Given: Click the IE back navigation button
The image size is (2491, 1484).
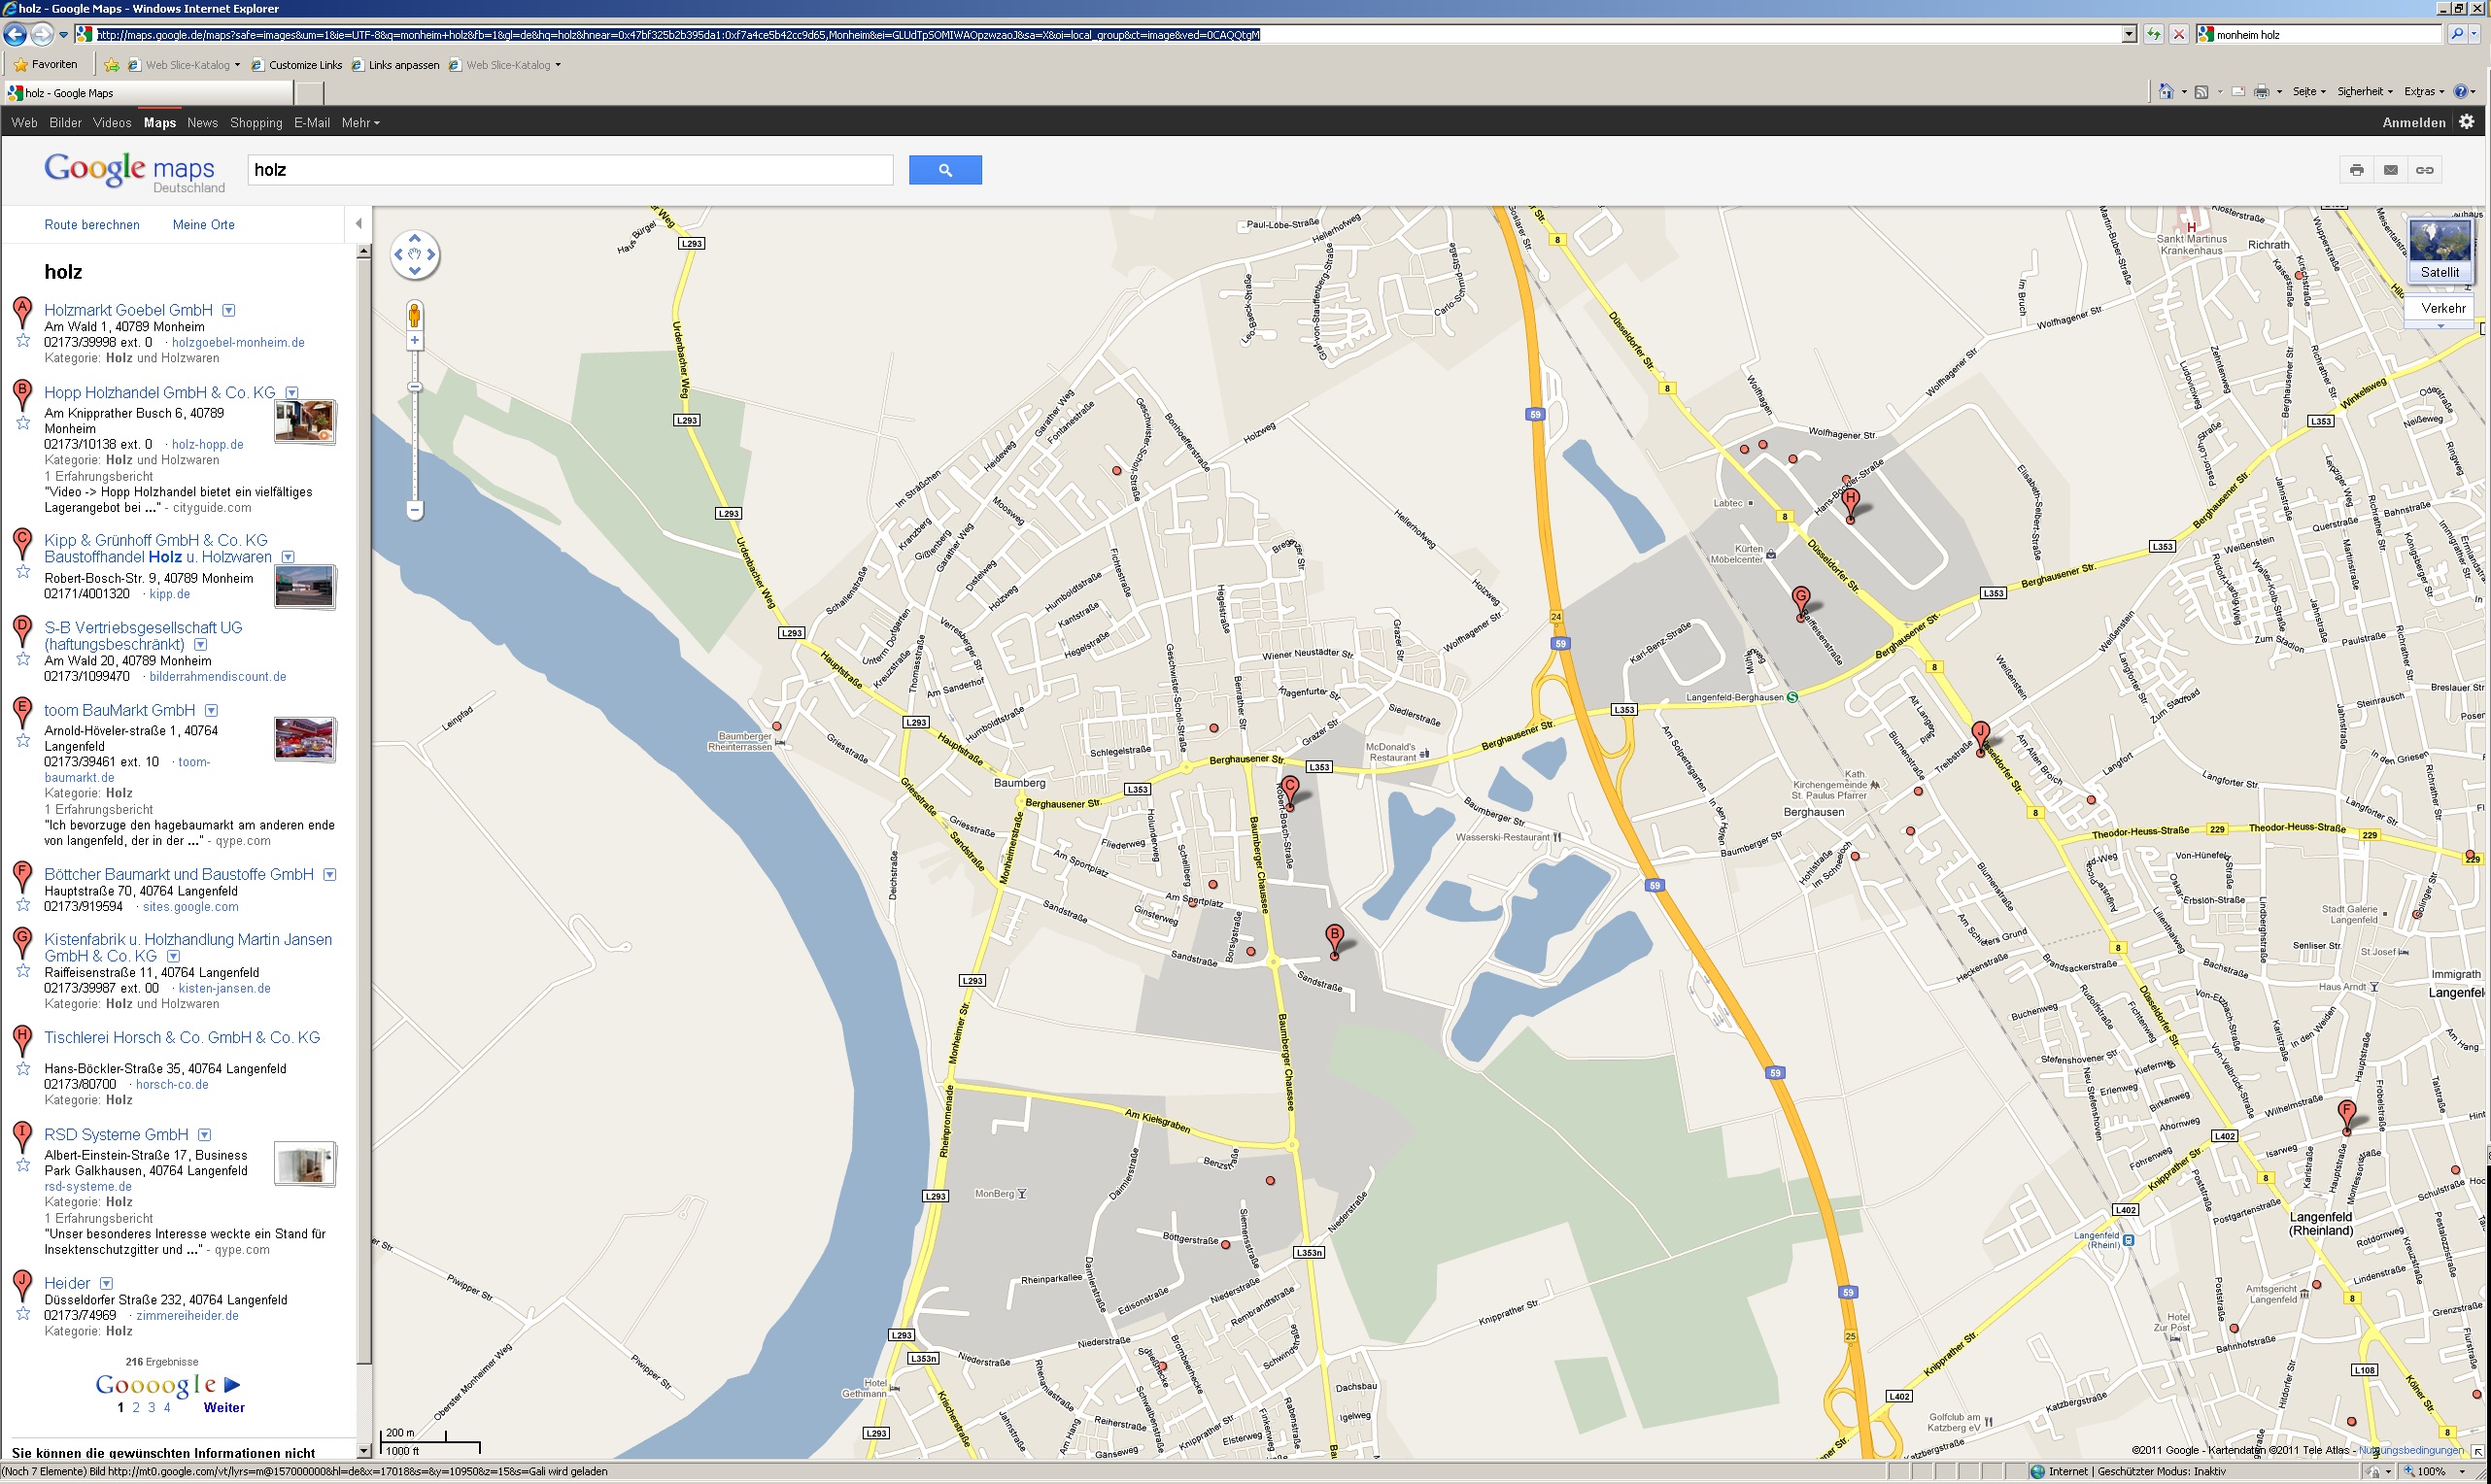Looking at the screenshot, I should click(15, 35).
